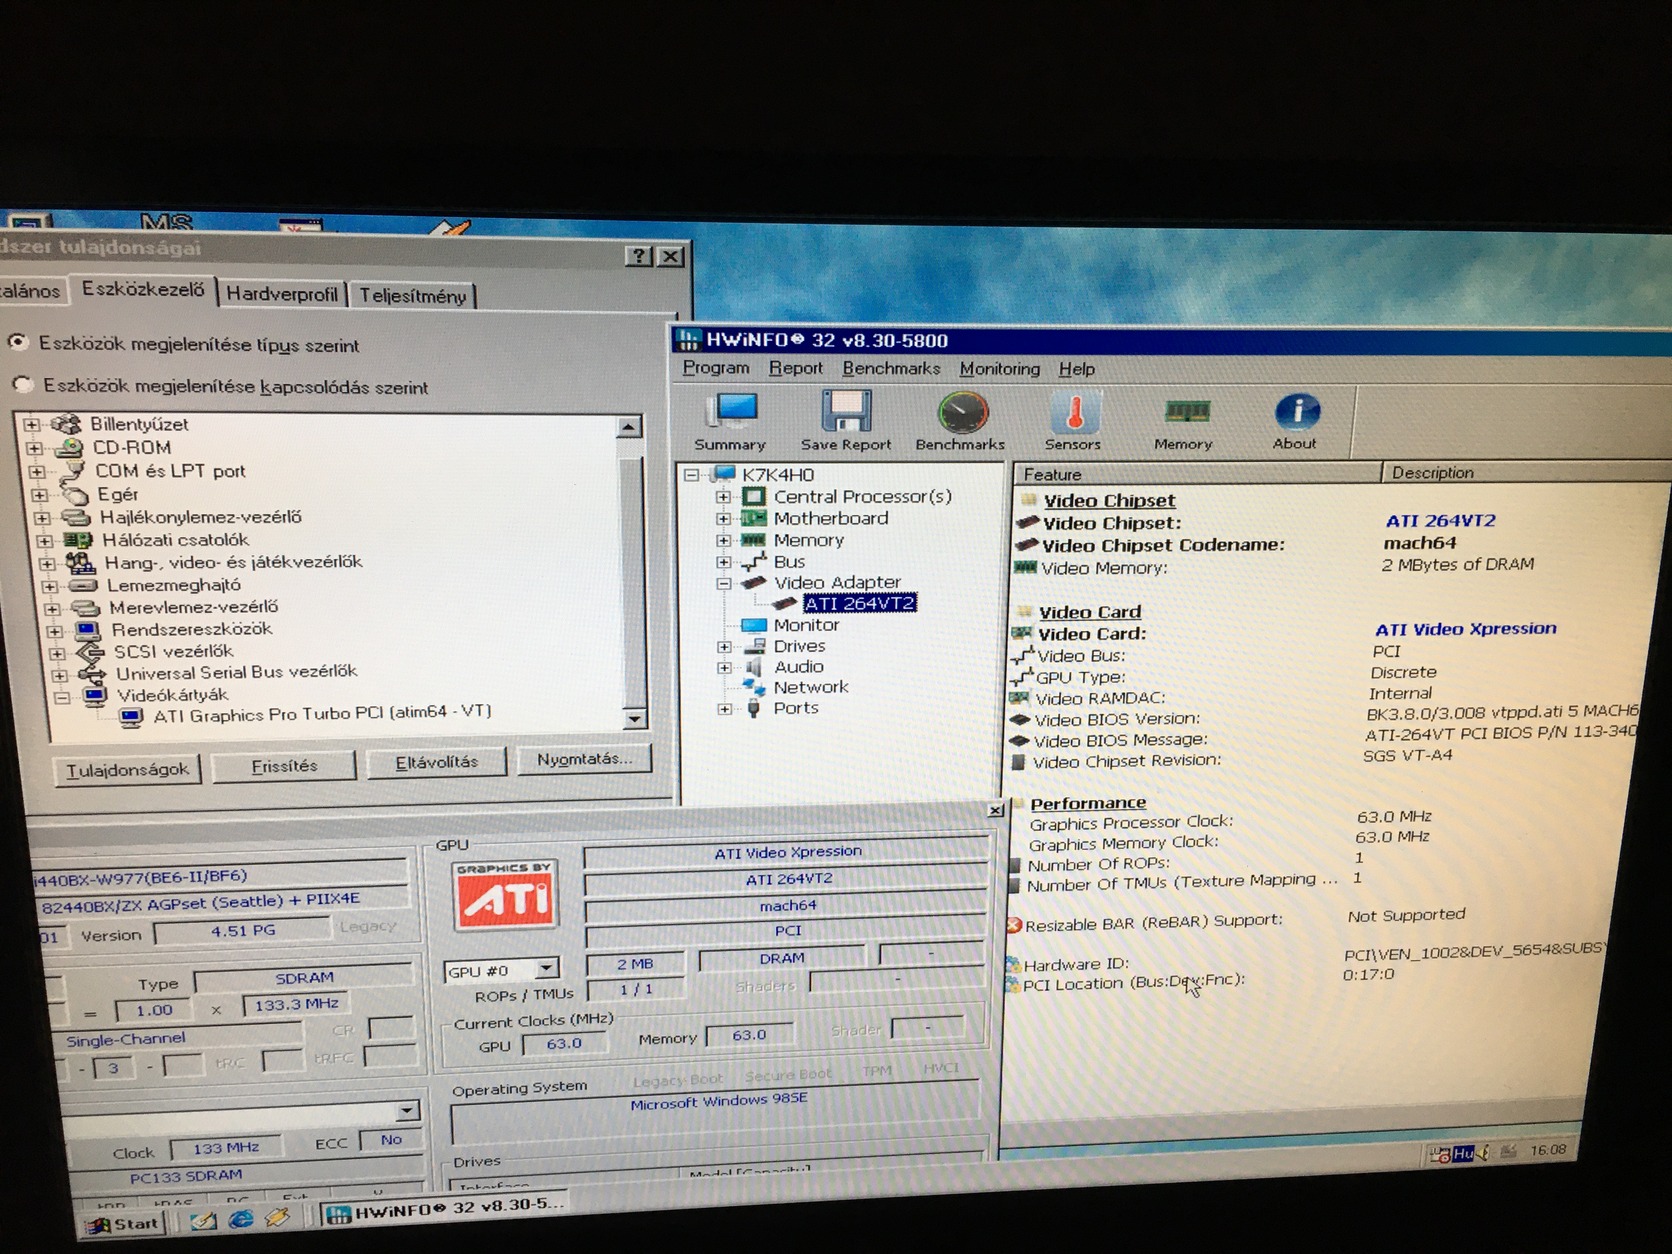The height and width of the screenshot is (1254, 1672).
Task: Click the Billentyűzet keyboard device icon
Action: (65, 424)
